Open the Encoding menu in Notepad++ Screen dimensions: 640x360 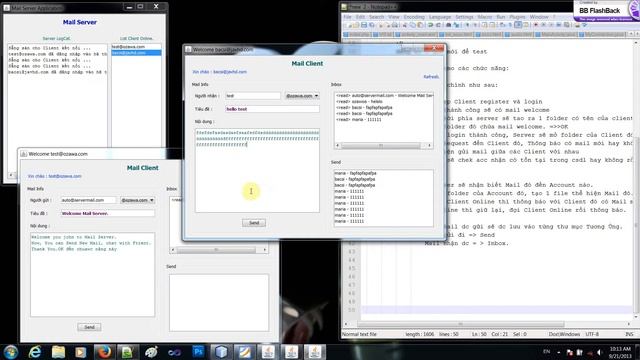click(414, 17)
